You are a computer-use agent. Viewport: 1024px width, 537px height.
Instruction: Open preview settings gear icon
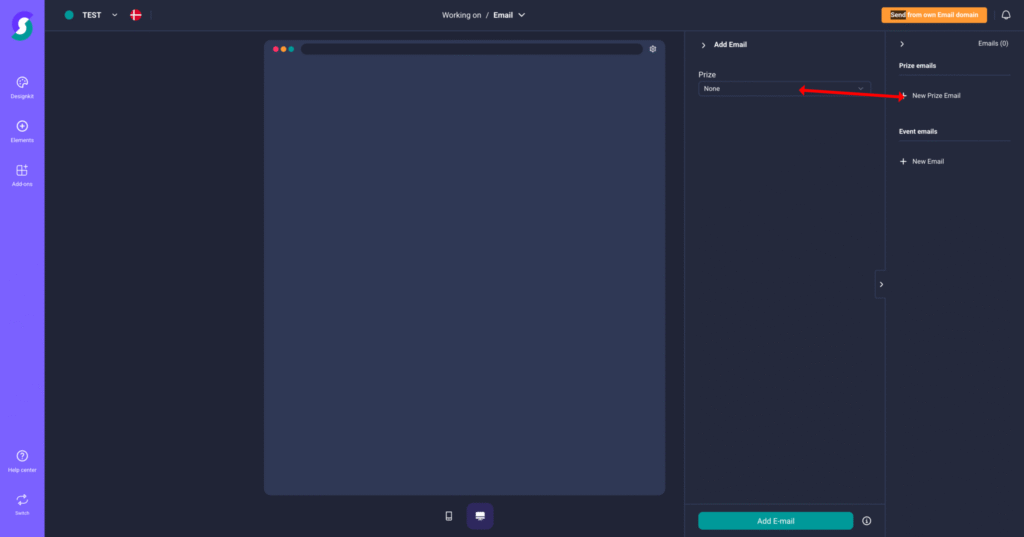[x=652, y=49]
